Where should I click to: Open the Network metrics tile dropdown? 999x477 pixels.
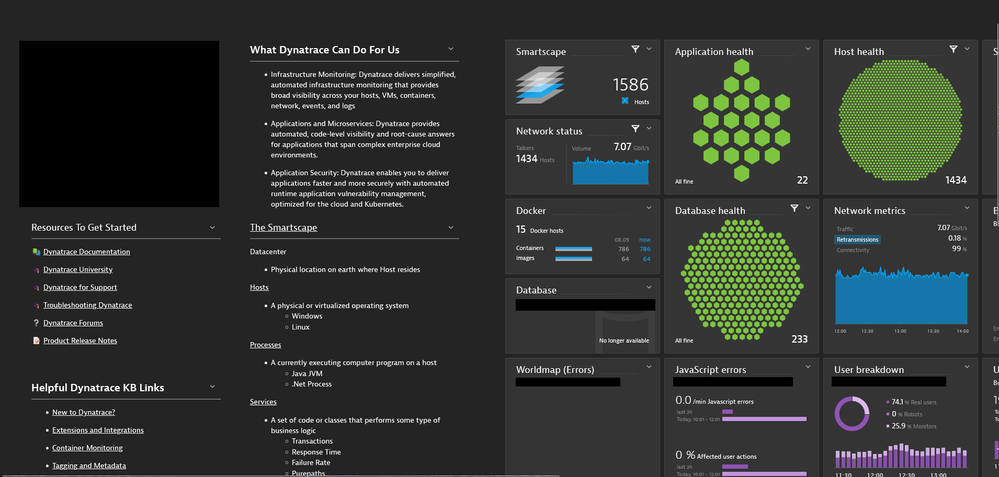967,209
